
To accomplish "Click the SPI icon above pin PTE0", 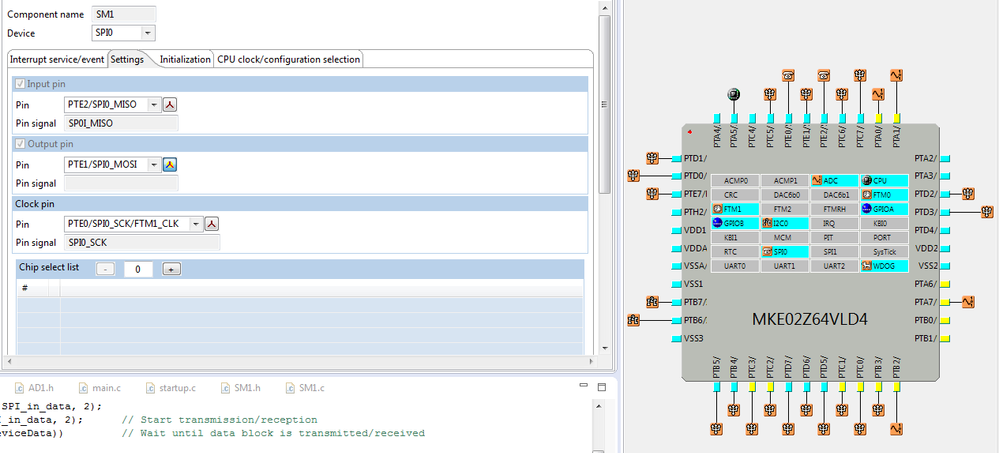I will (788, 76).
